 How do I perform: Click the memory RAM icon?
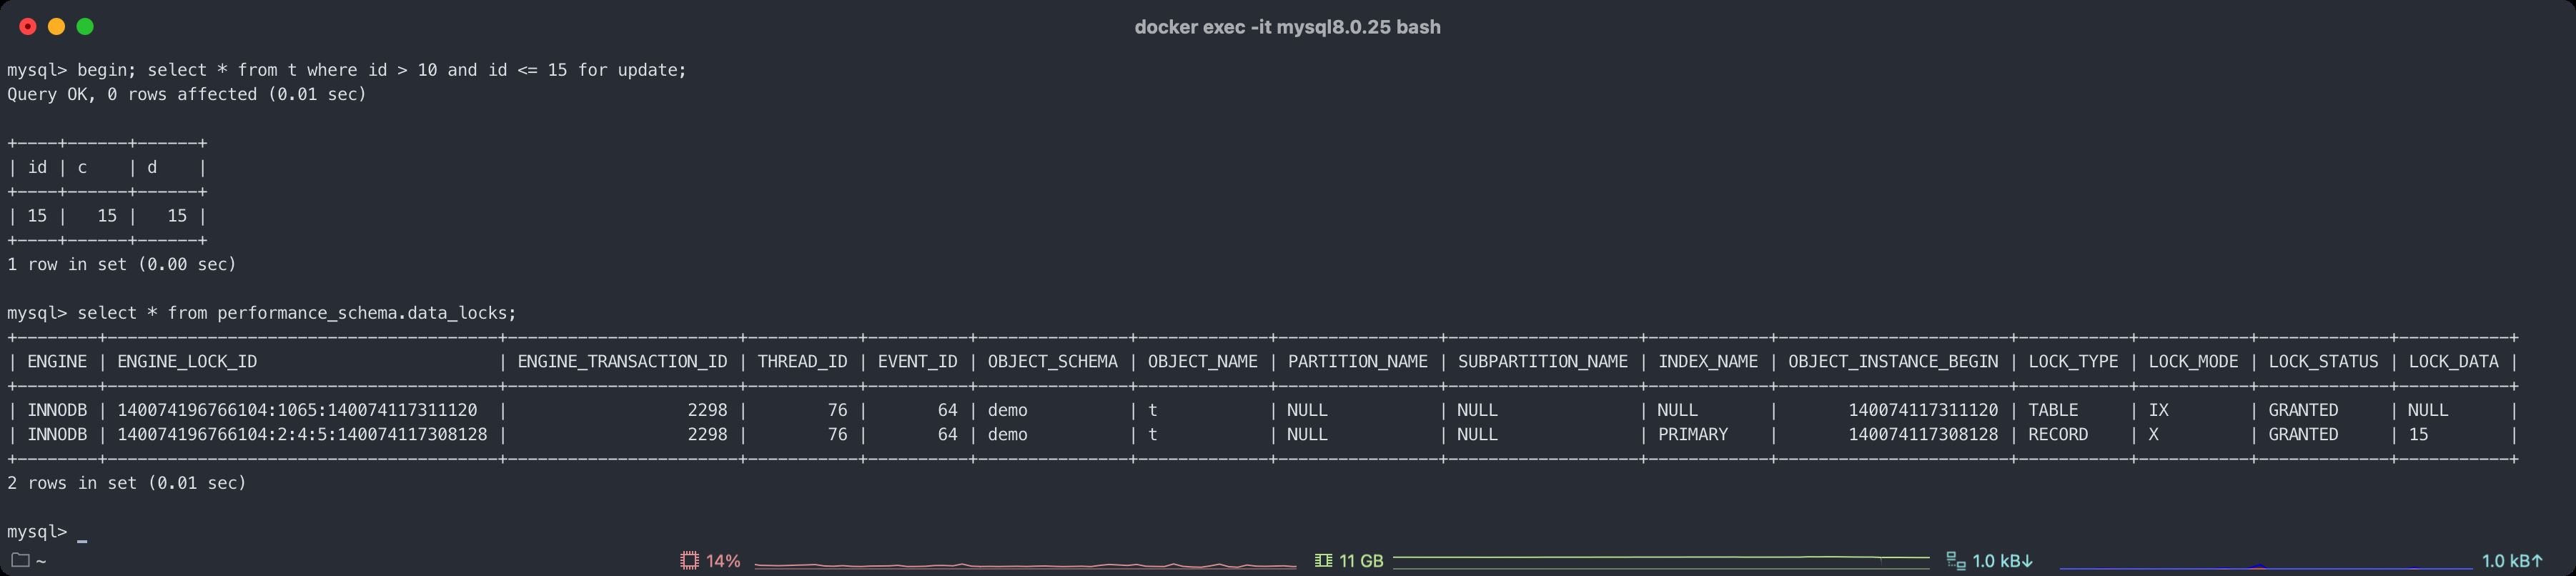click(1323, 561)
